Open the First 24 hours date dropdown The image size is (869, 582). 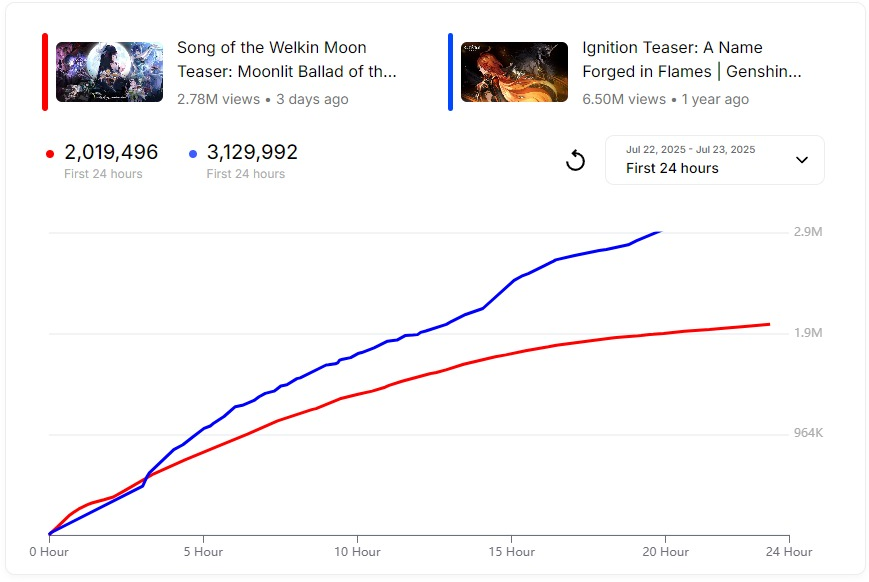(714, 160)
